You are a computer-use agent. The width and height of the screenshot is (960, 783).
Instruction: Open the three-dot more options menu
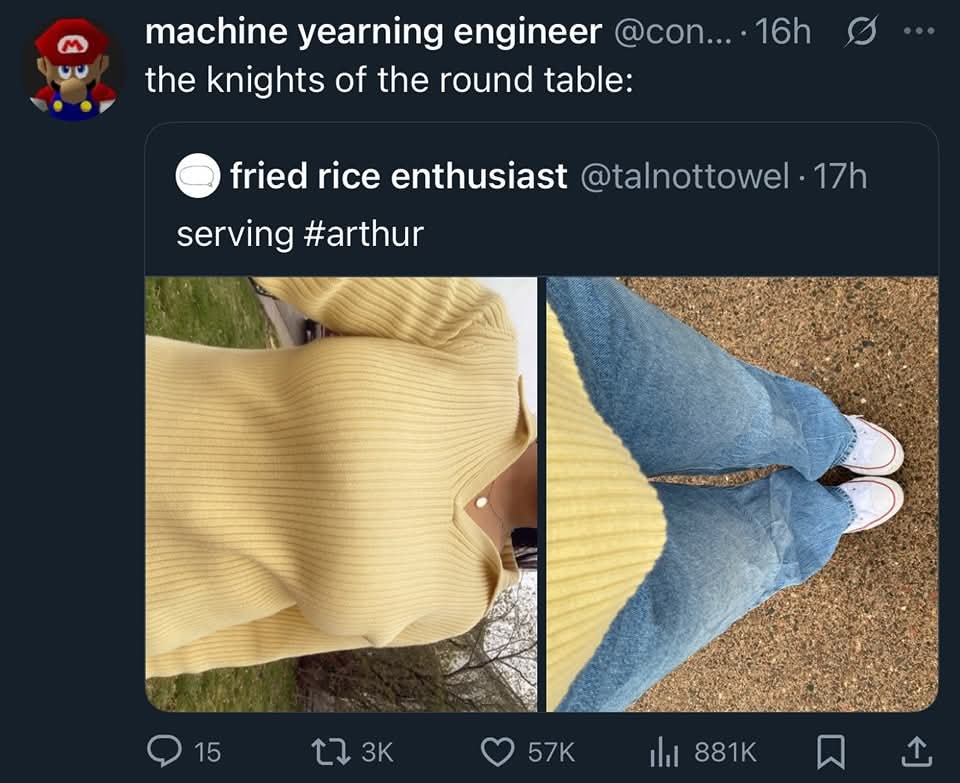click(920, 31)
